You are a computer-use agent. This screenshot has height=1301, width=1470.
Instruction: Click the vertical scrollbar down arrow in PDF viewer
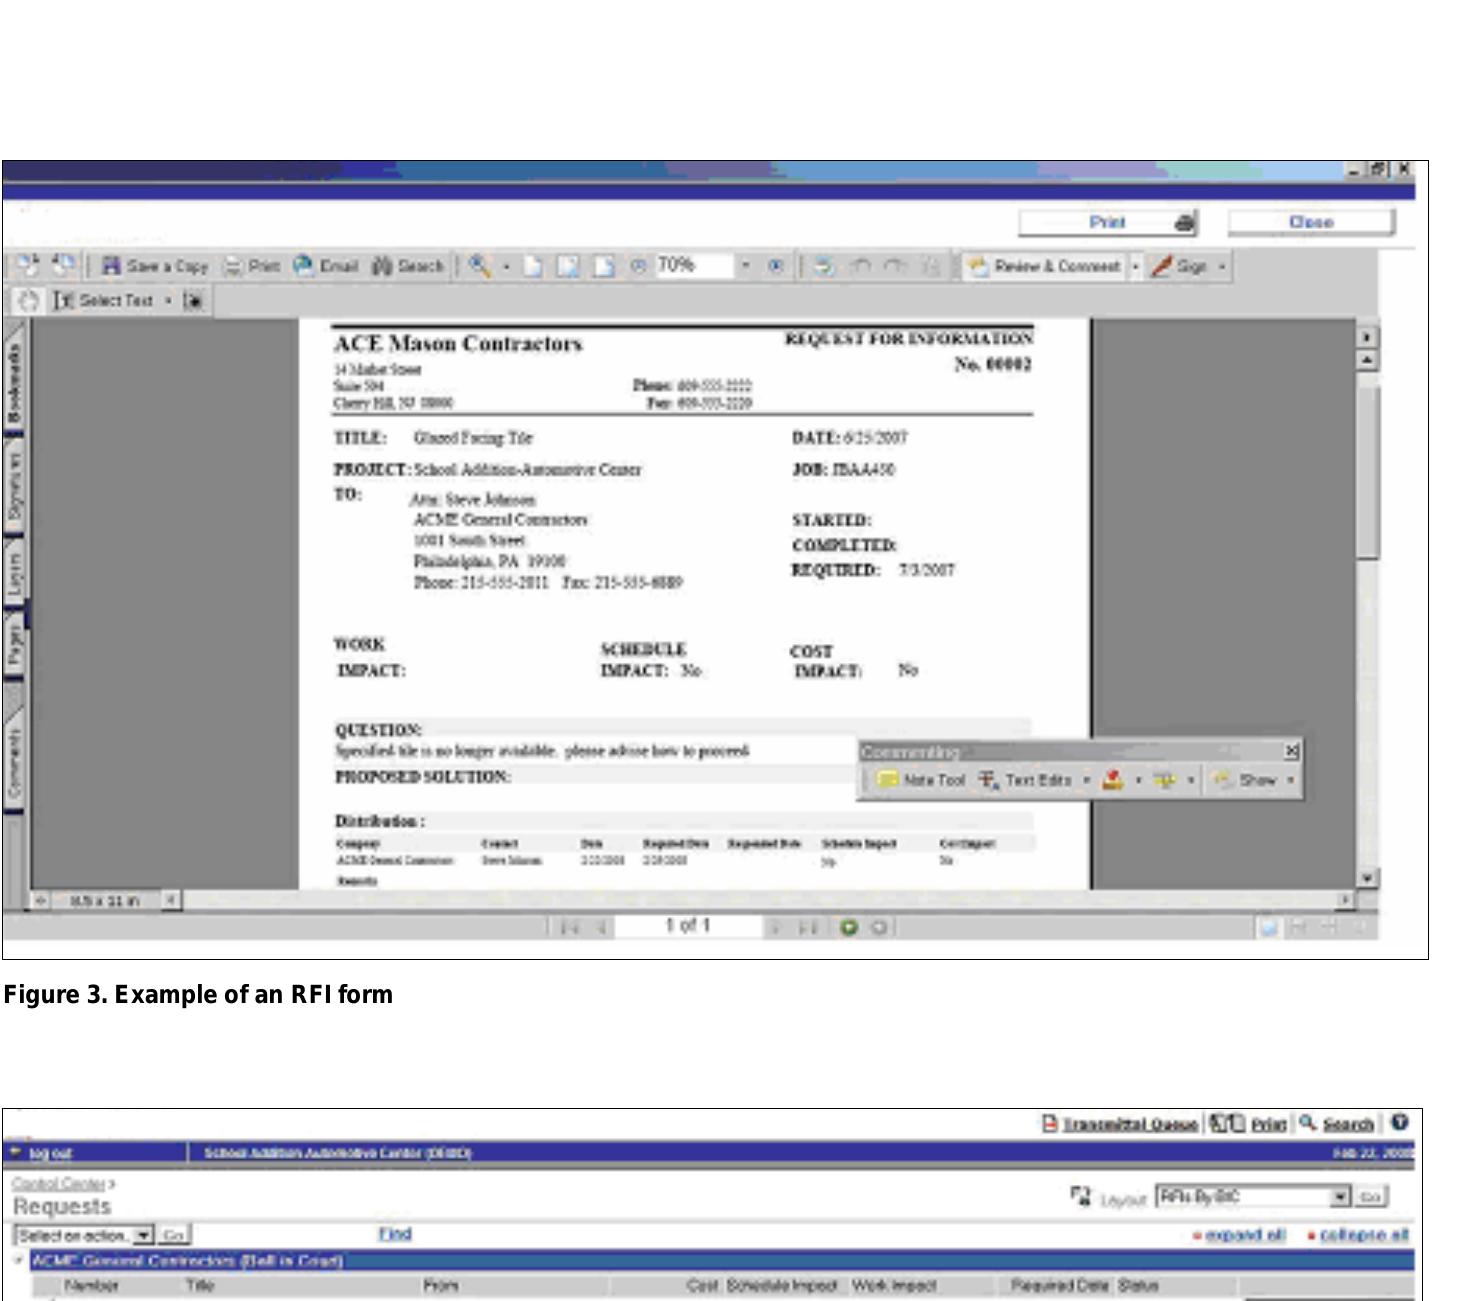click(x=1367, y=877)
